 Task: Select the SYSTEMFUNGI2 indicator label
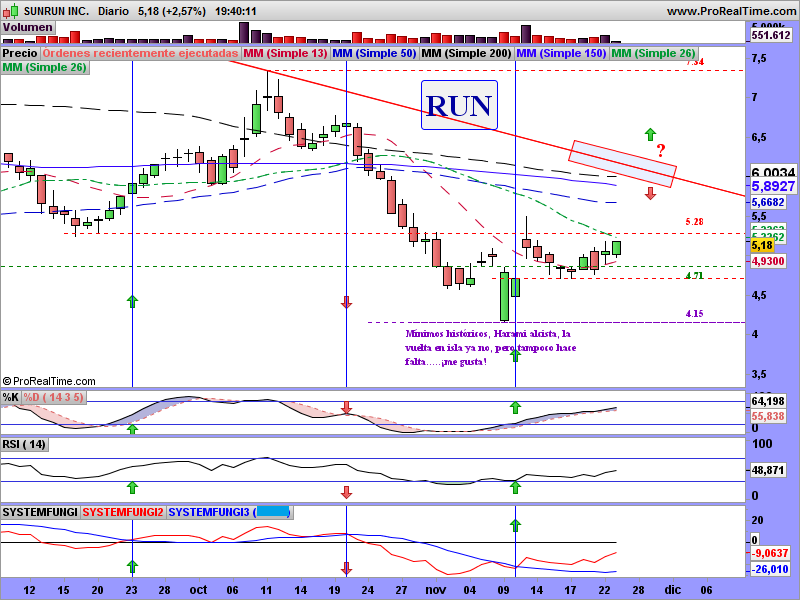[123, 512]
